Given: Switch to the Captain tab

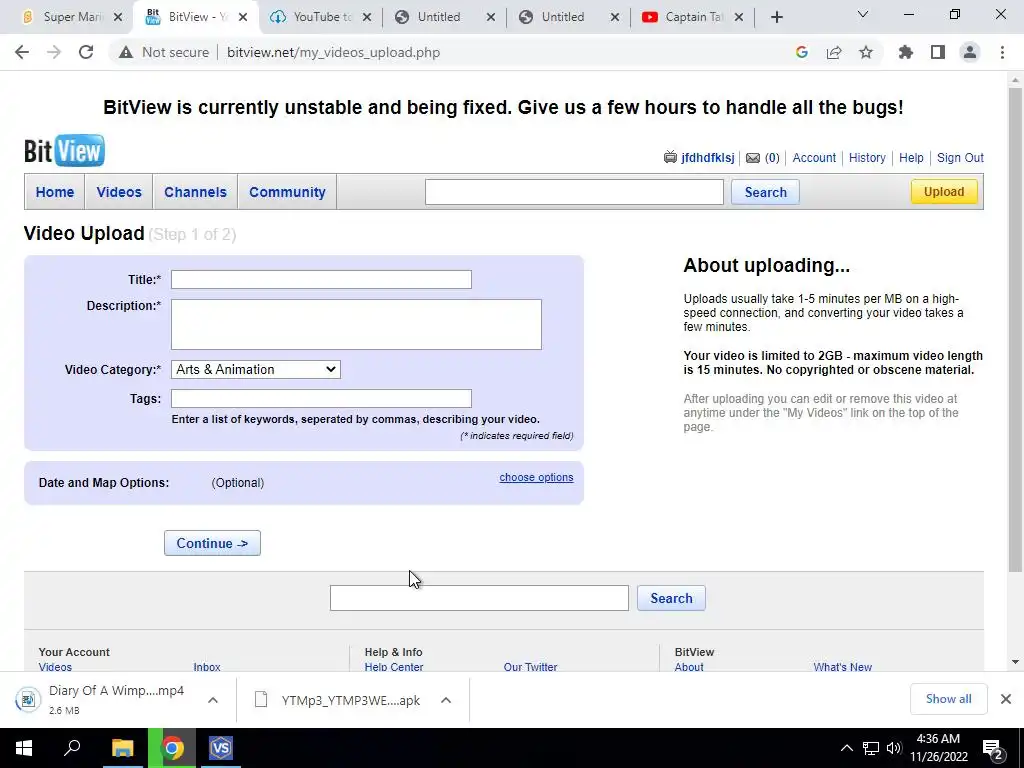Looking at the screenshot, I should point(692,18).
